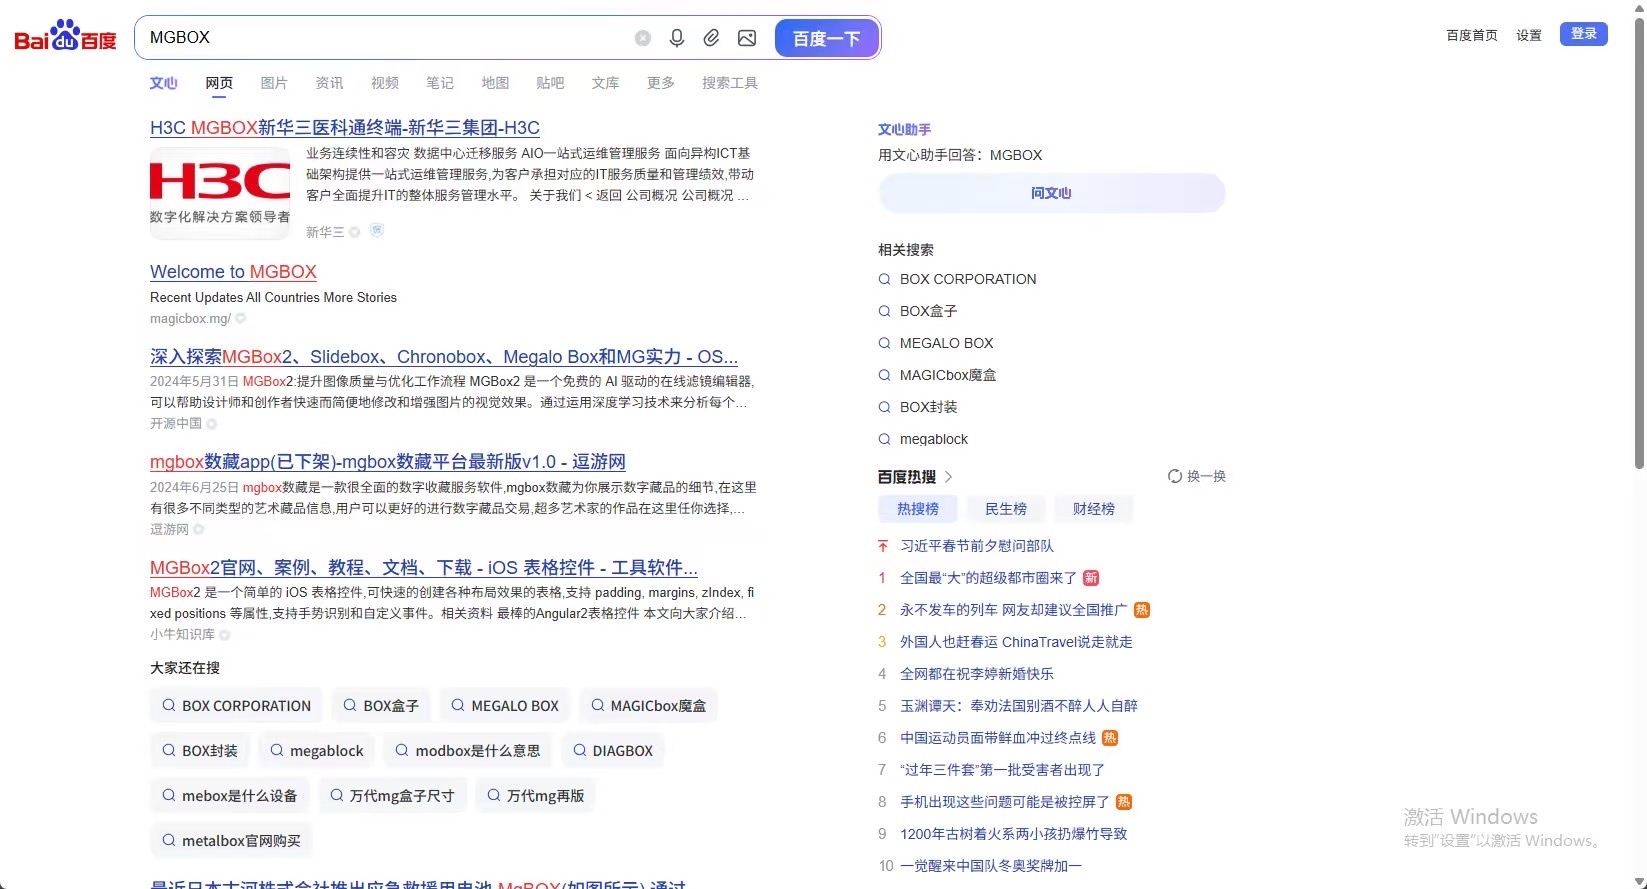Click magnifier icon beside MEGALO BOX related search
This screenshot has height=889, width=1647.
884,343
